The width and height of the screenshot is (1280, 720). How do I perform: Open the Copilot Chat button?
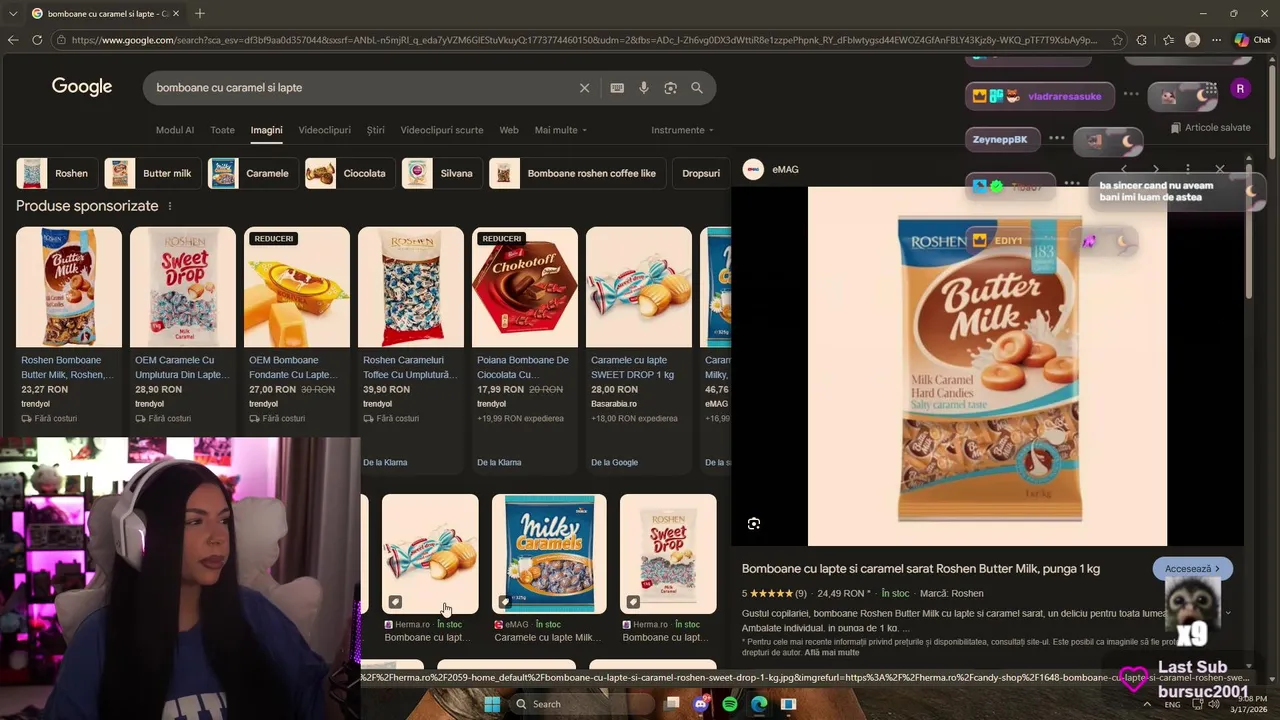tap(1253, 40)
